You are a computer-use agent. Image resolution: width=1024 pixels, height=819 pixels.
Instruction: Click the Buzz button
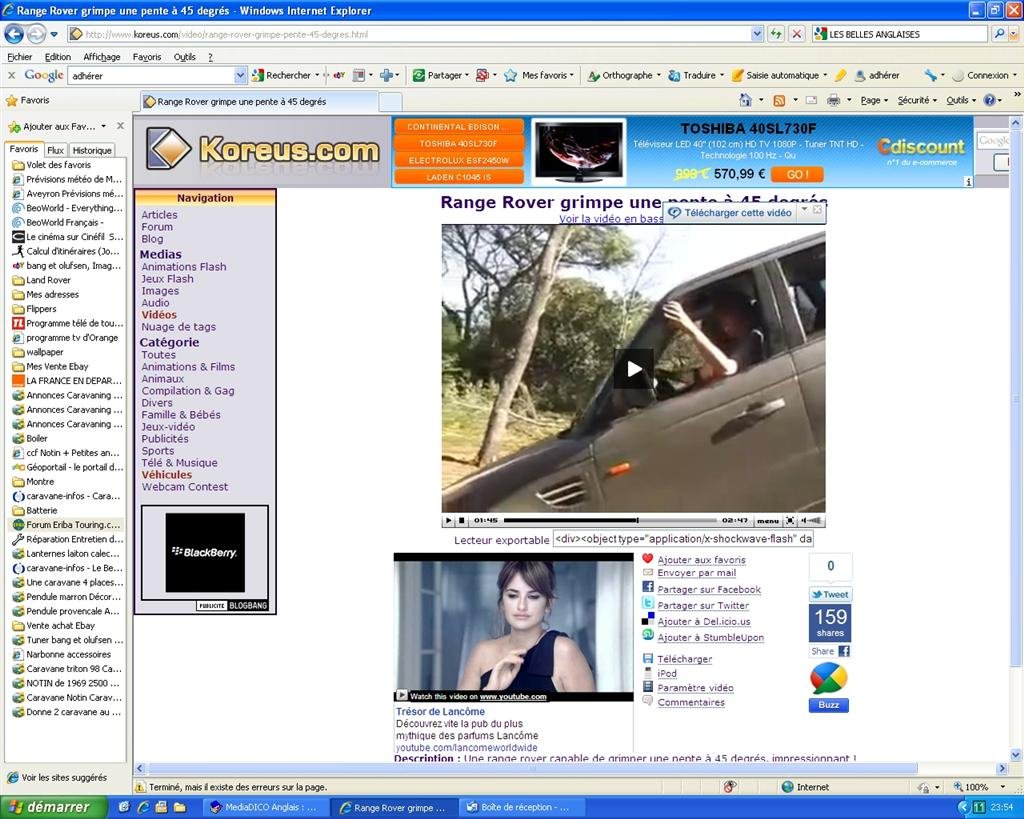[829, 705]
